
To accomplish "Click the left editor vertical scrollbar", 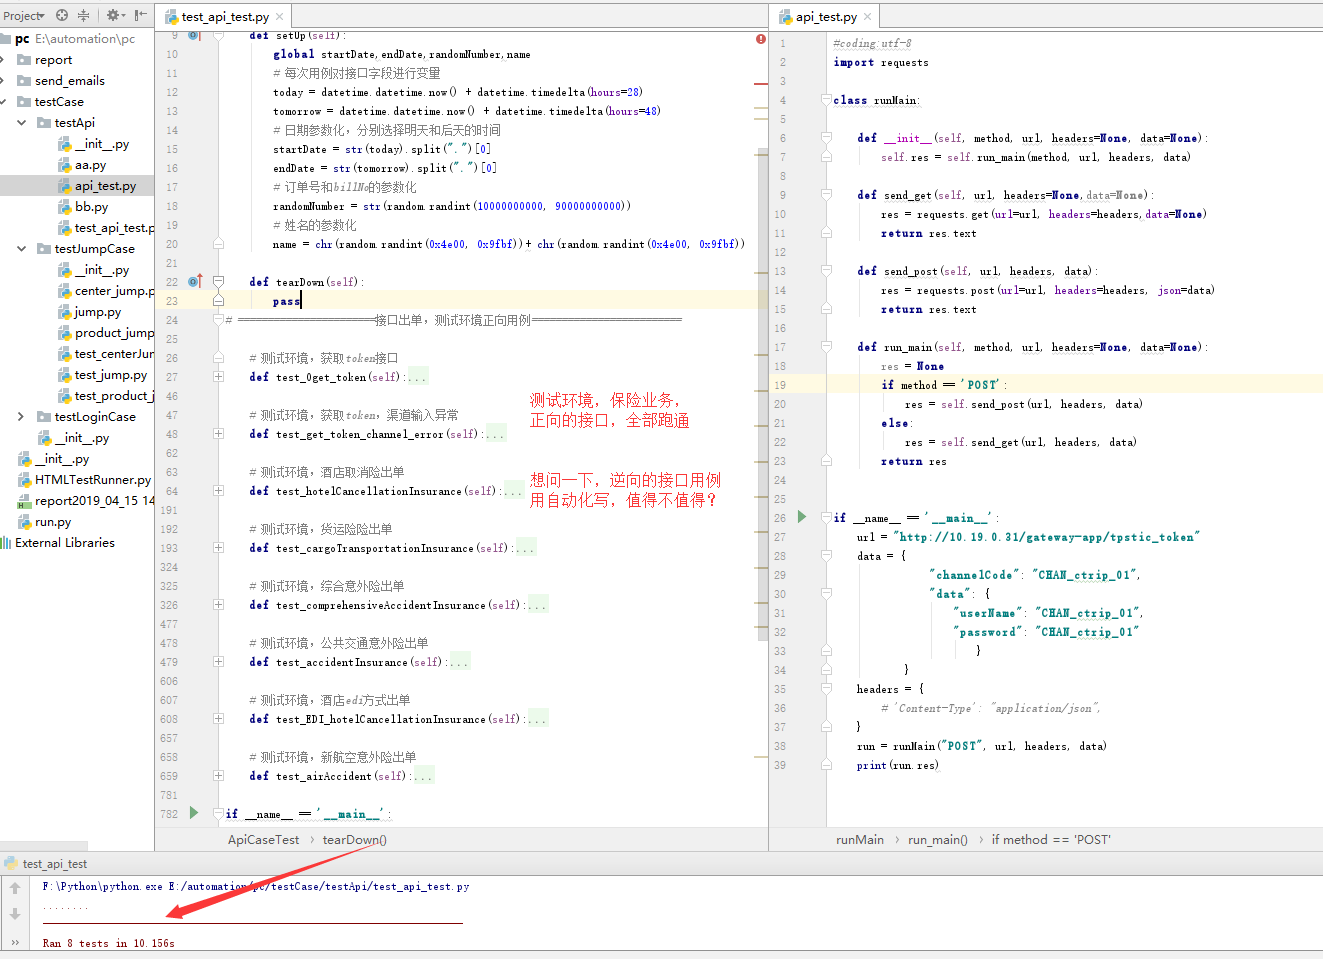I will pos(762,393).
